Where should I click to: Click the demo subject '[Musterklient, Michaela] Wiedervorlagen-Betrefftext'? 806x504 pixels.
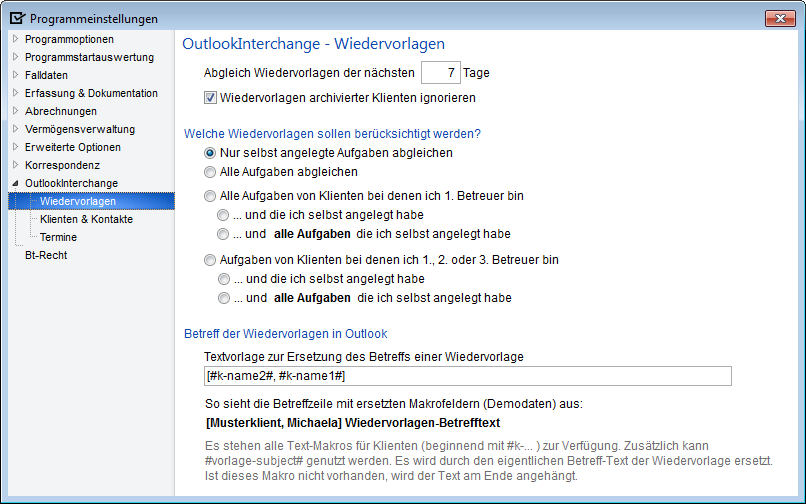tap(353, 423)
